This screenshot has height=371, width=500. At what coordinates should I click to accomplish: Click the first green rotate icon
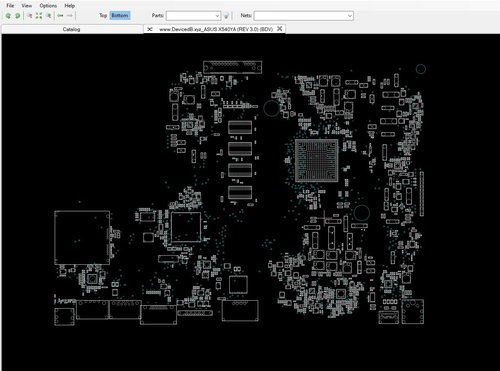[x=8, y=16]
